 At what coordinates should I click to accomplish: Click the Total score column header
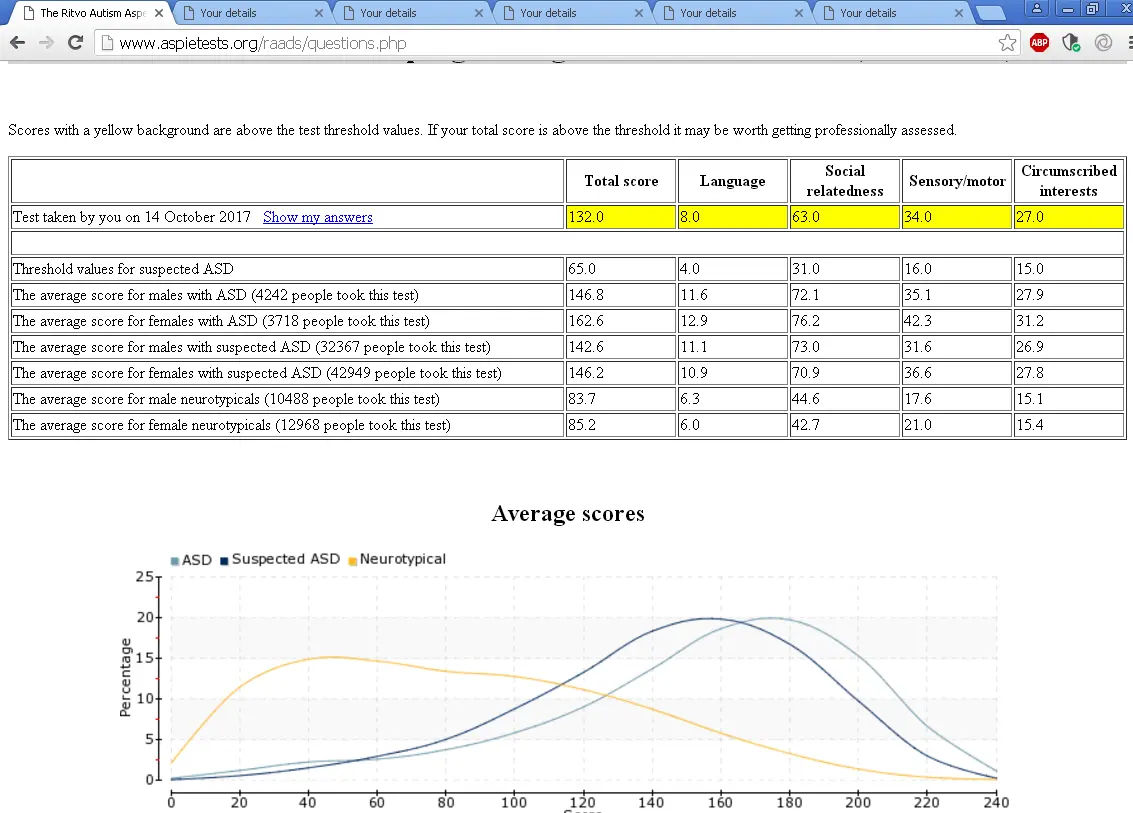[621, 181]
